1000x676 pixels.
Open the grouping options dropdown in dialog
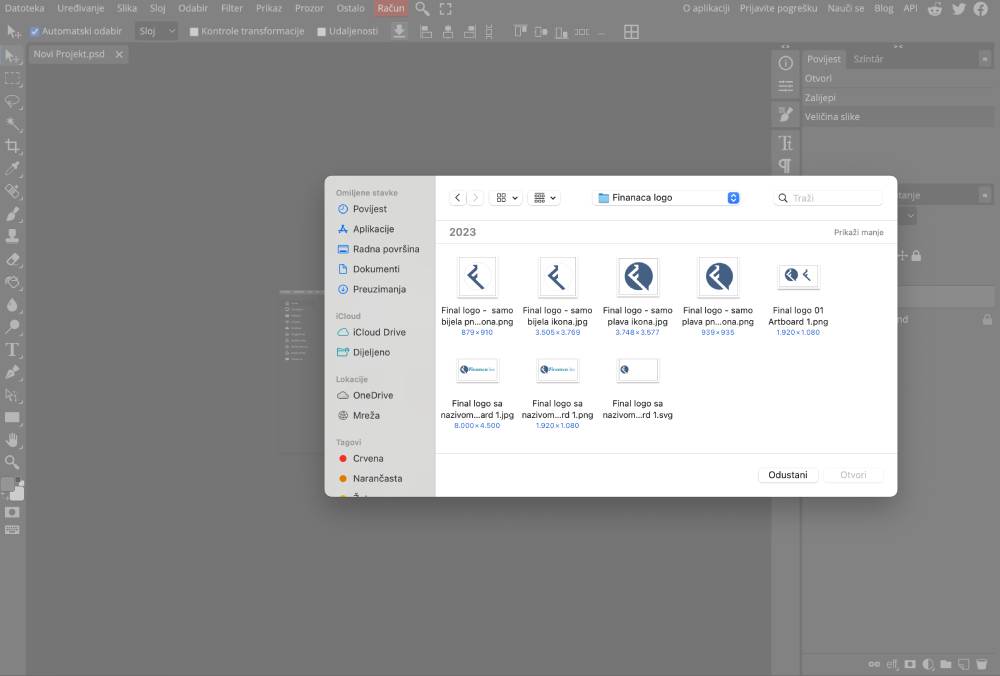[544, 198]
